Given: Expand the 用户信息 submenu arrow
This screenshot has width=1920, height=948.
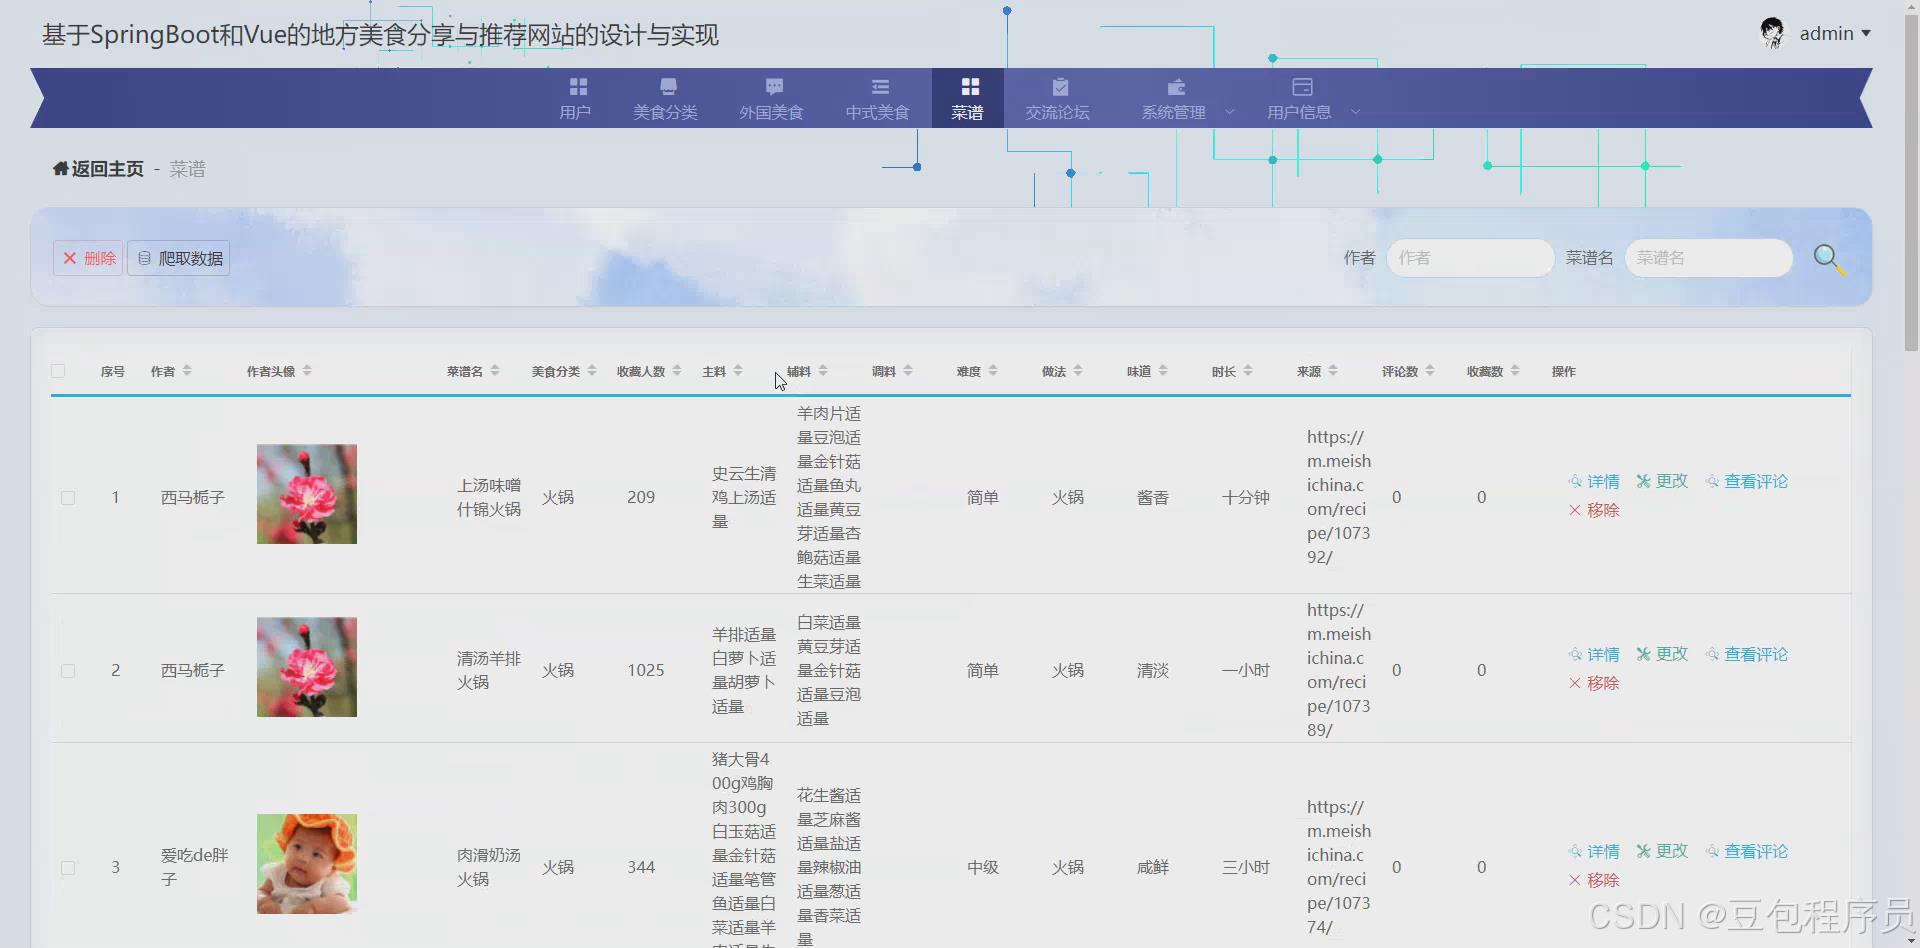Looking at the screenshot, I should tap(1356, 112).
